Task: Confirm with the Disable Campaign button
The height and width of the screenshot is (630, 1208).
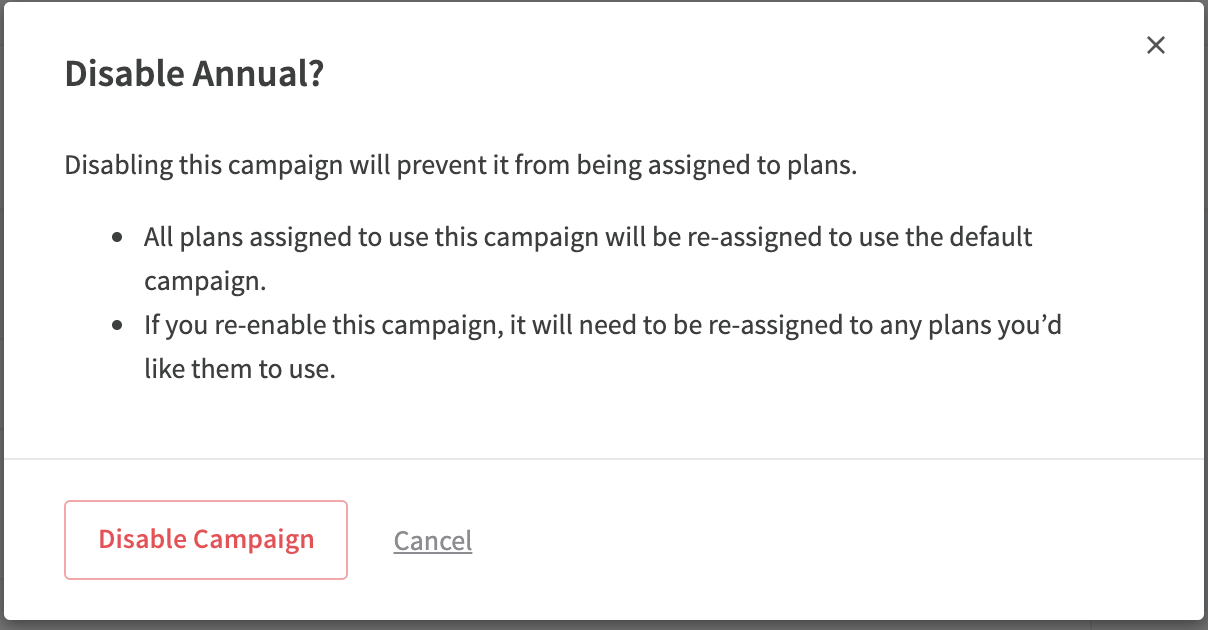Action: click(206, 540)
